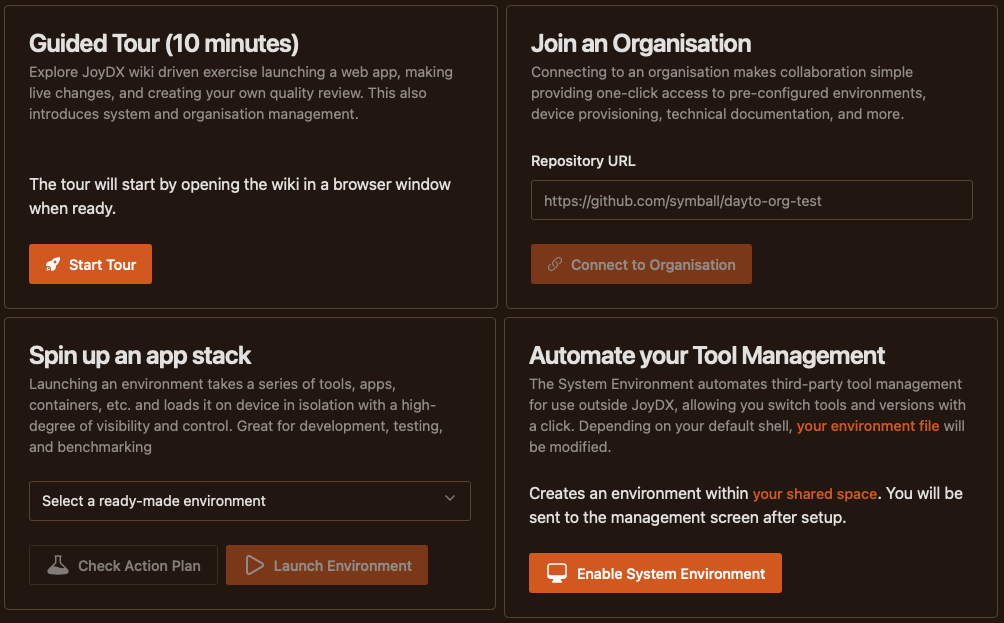Click the monitor icon on Enable System Environment
1004x623 pixels.
557,574
